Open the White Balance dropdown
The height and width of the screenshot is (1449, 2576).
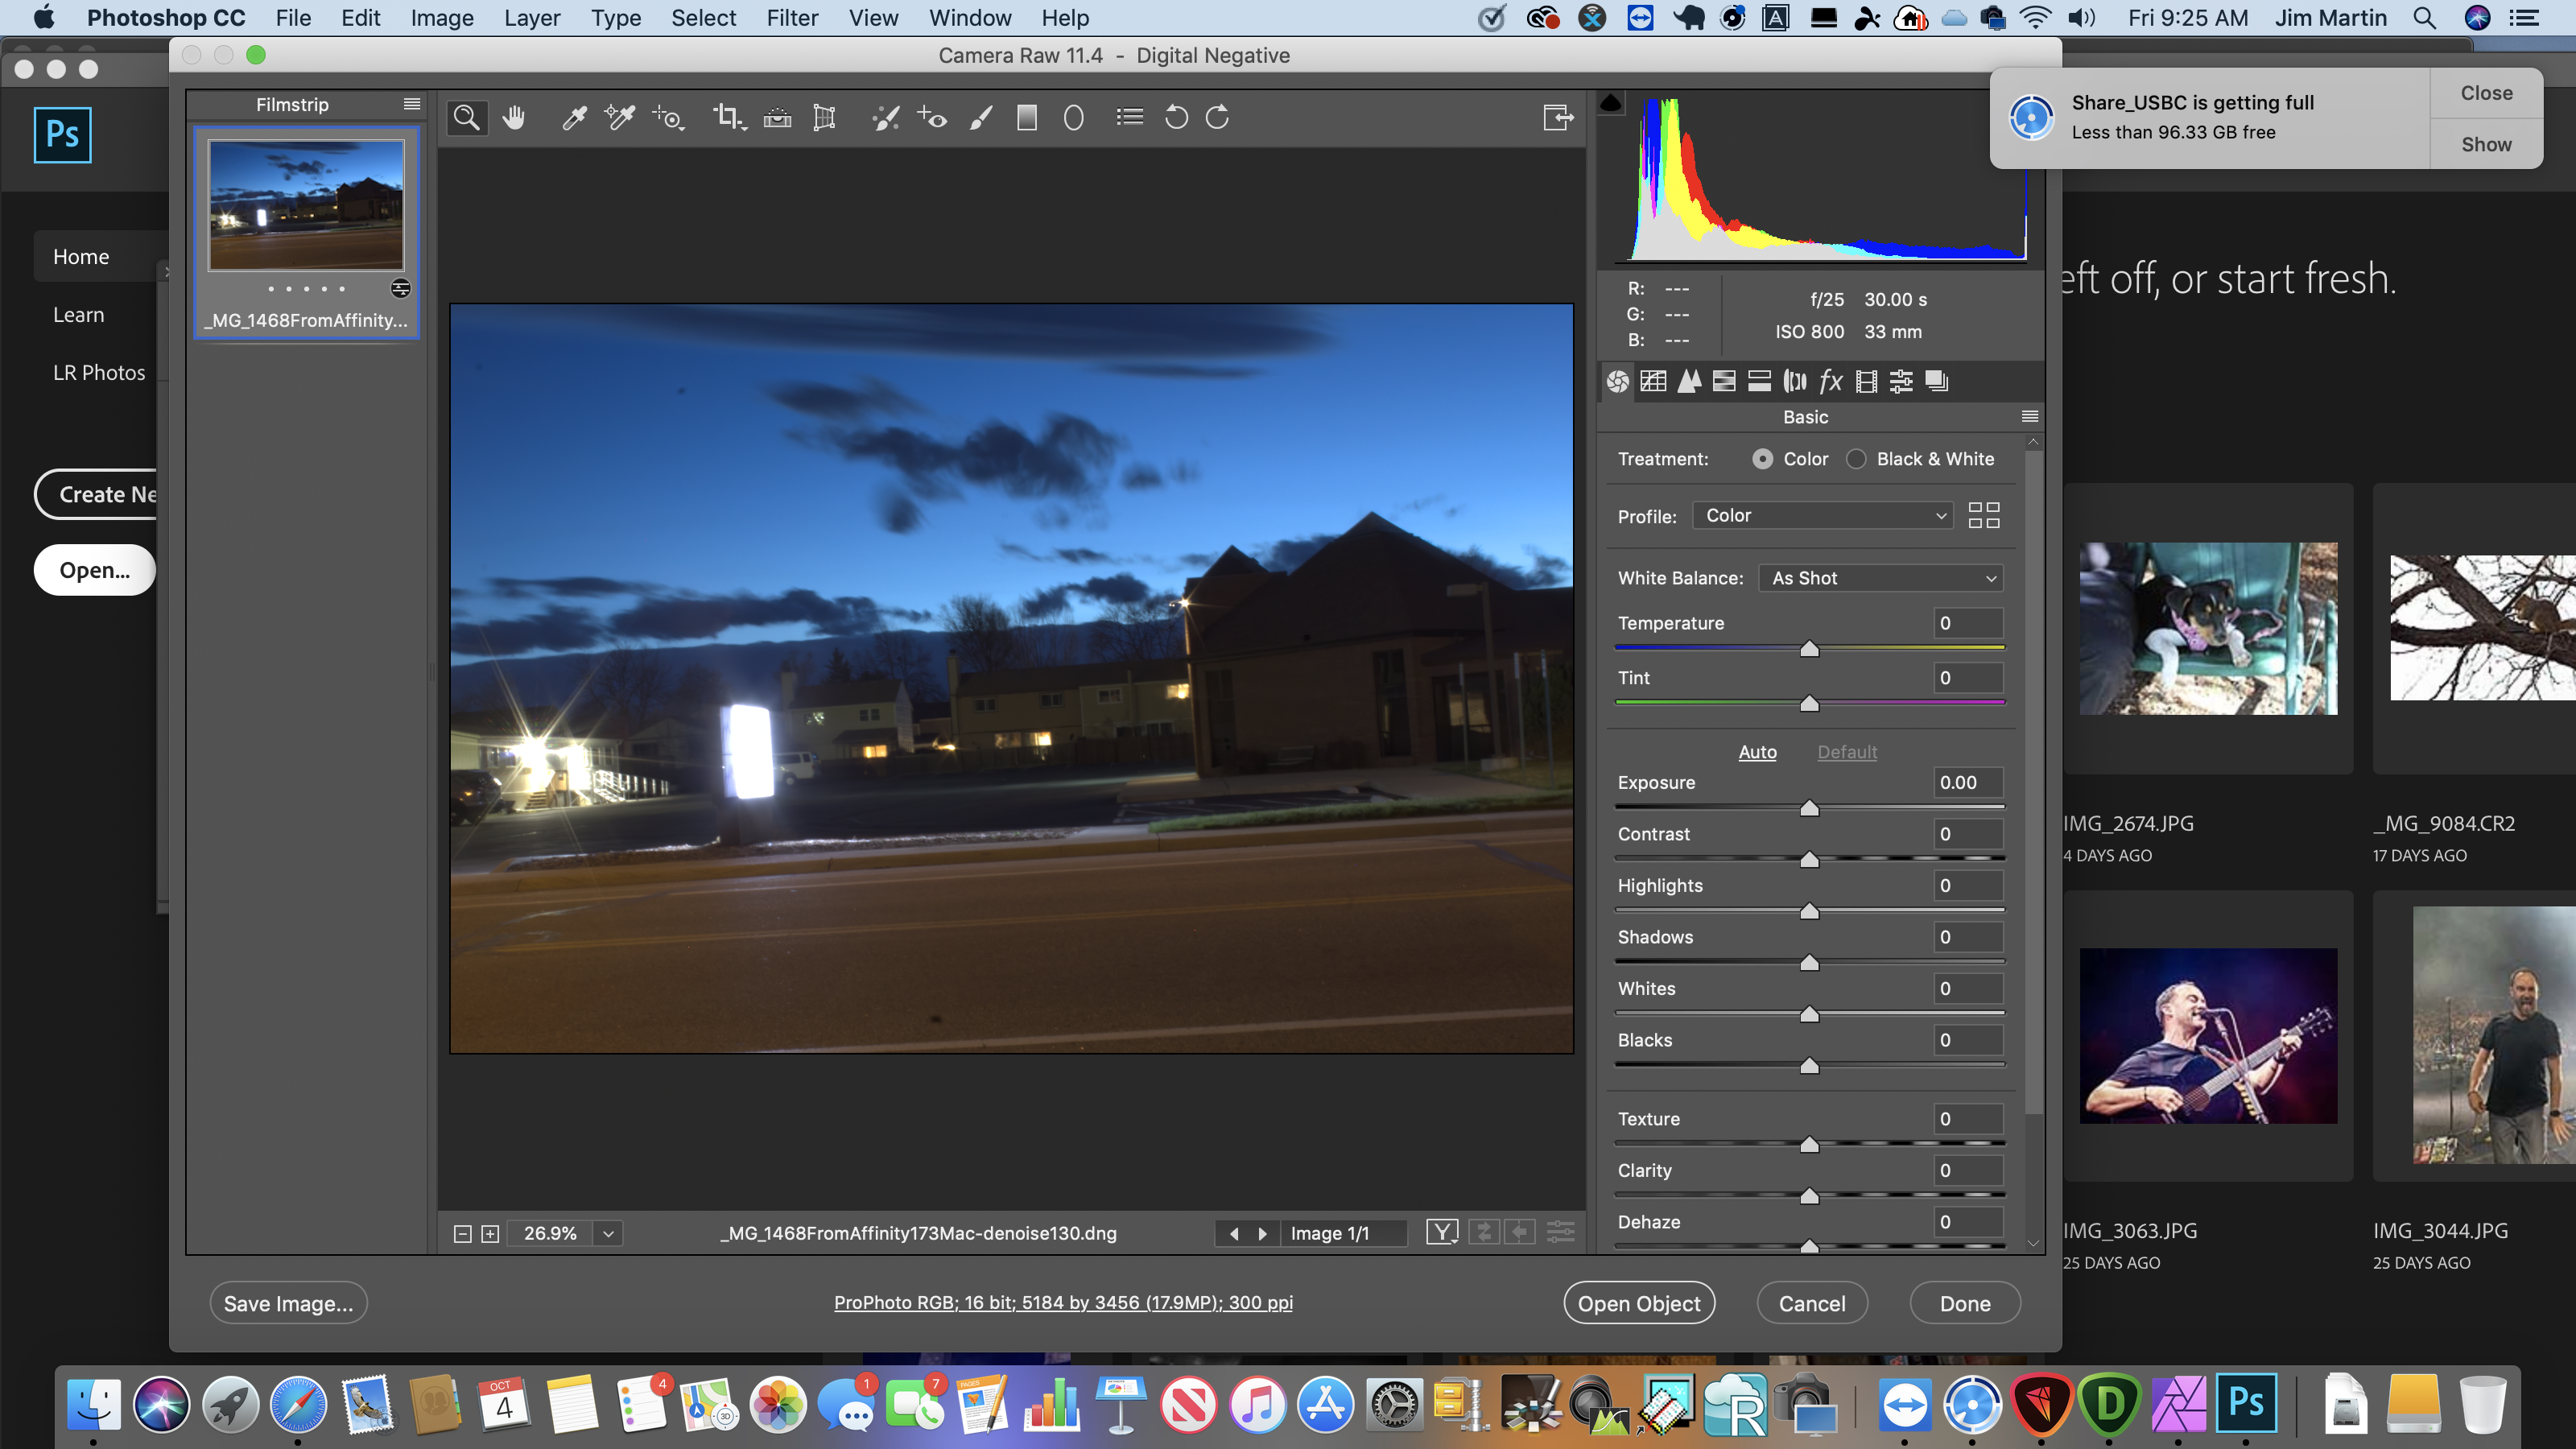point(1879,578)
